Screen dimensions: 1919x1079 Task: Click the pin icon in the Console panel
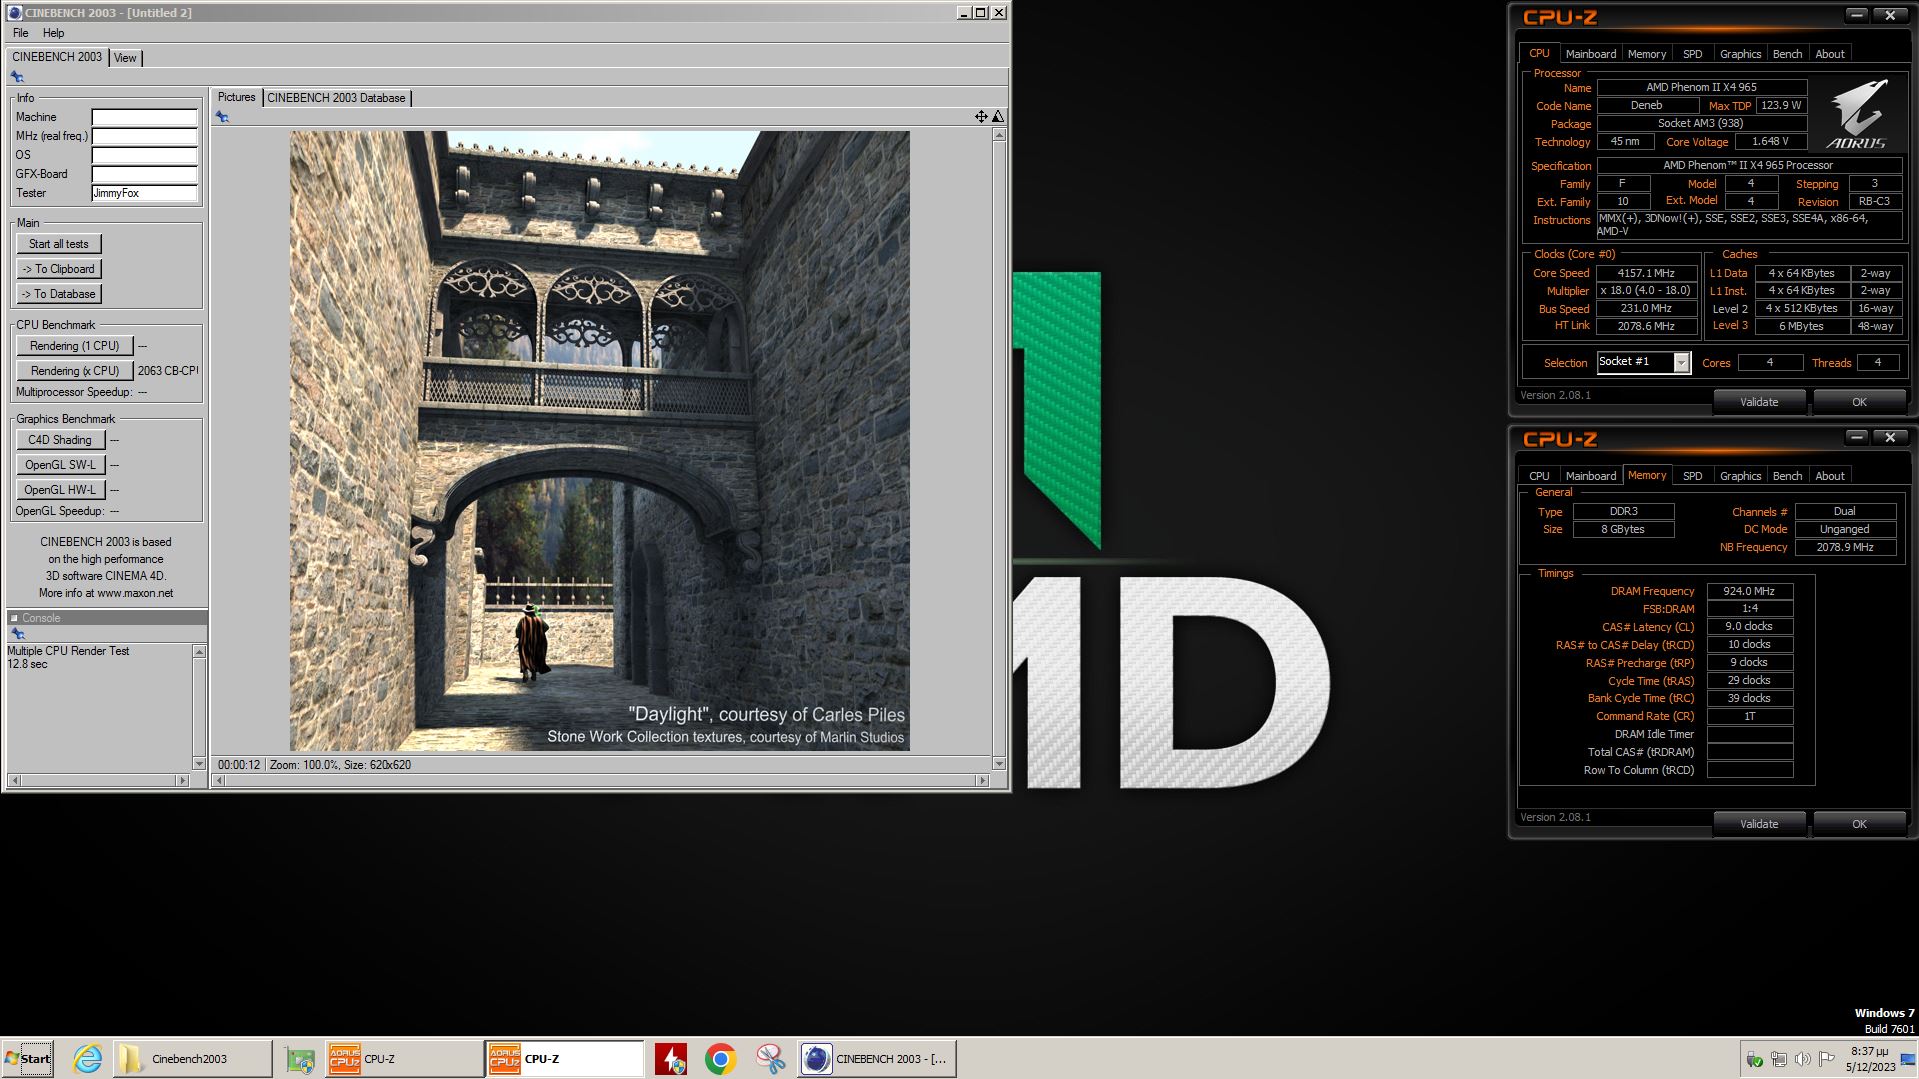(17, 634)
